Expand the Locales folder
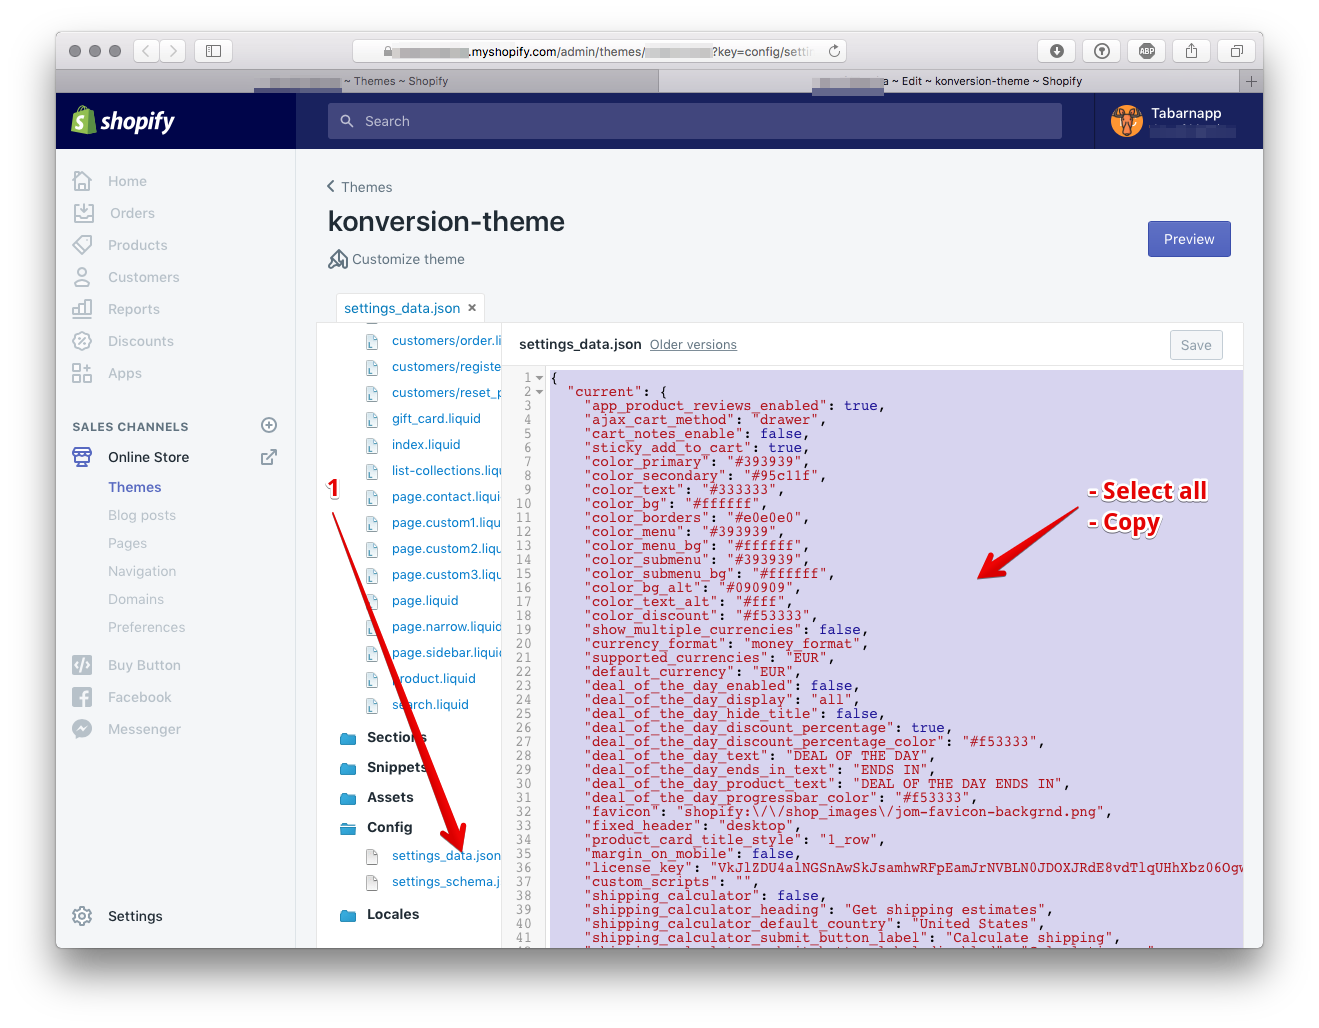This screenshot has height=1028, width=1319. [x=348, y=915]
